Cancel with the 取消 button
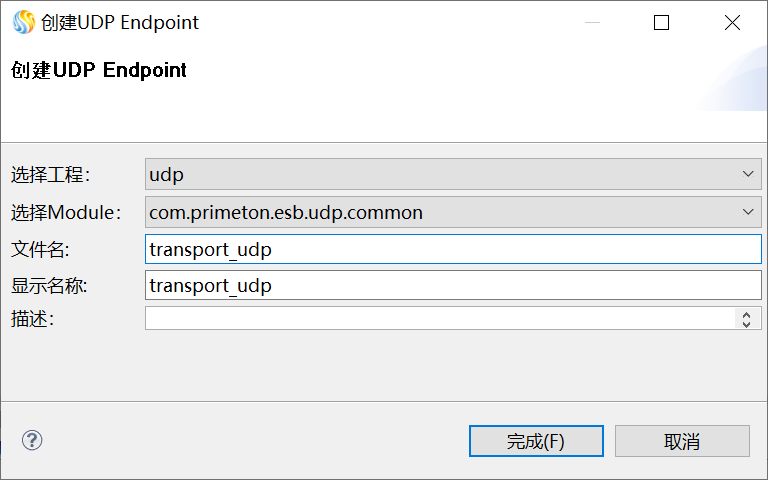The width and height of the screenshot is (768, 480). 682,441
